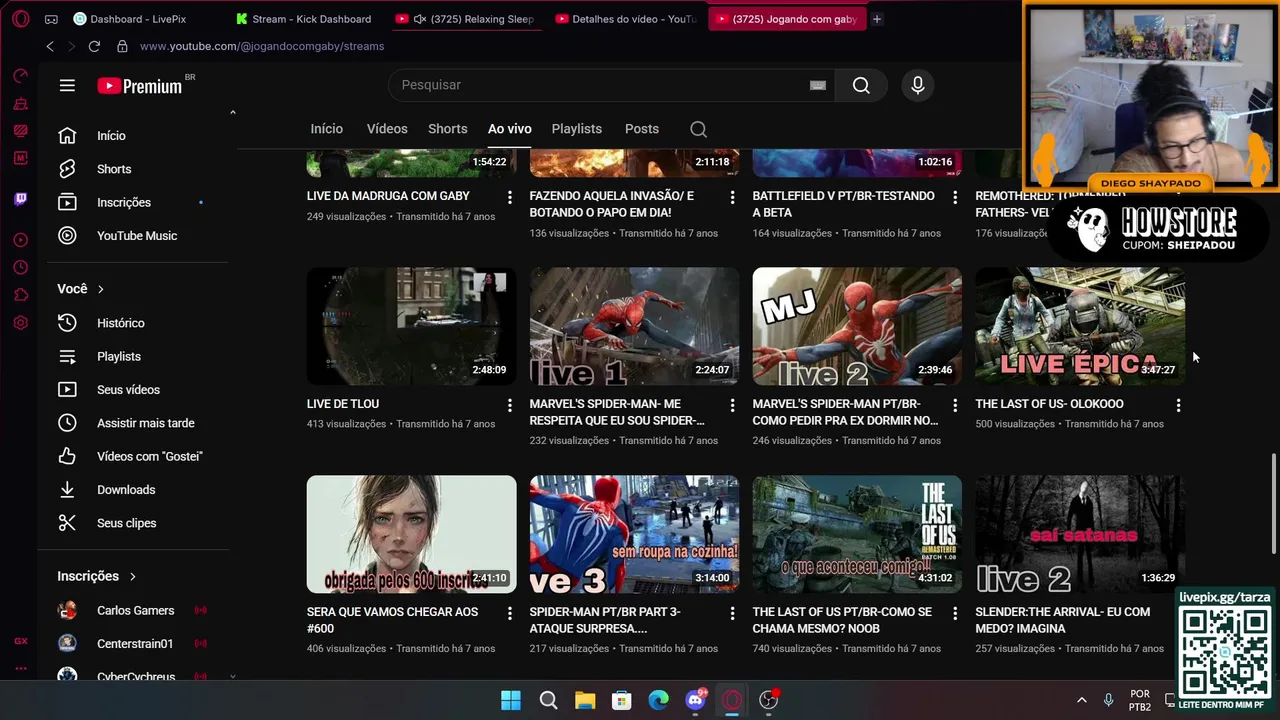Open the Opera main menu logo
Image resolution: width=1280 pixels, height=720 pixels.
coord(21,19)
